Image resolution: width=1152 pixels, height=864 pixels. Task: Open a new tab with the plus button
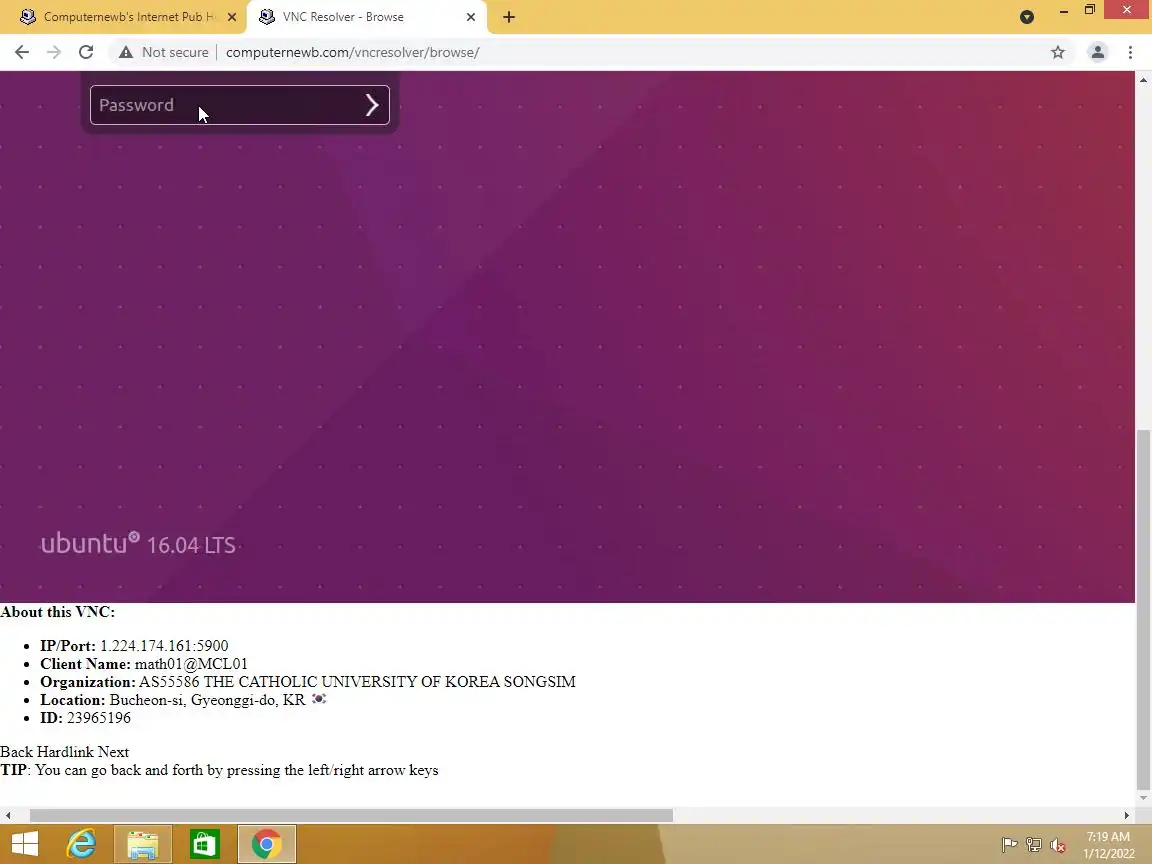pos(509,17)
